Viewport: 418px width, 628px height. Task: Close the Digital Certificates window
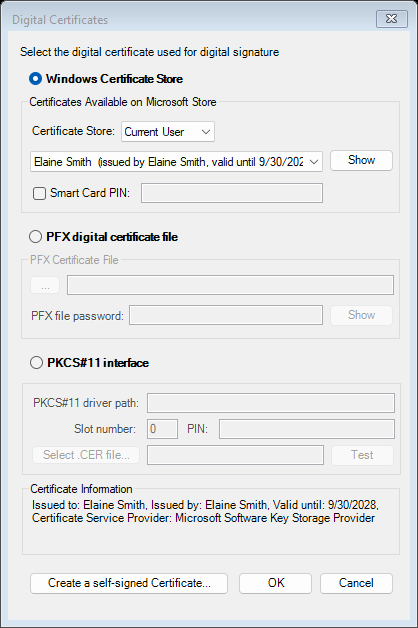pyautogui.click(x=392, y=19)
